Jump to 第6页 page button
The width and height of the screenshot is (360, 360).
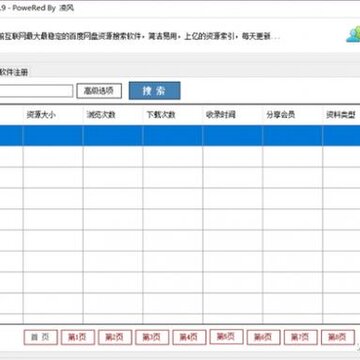pos(263,337)
